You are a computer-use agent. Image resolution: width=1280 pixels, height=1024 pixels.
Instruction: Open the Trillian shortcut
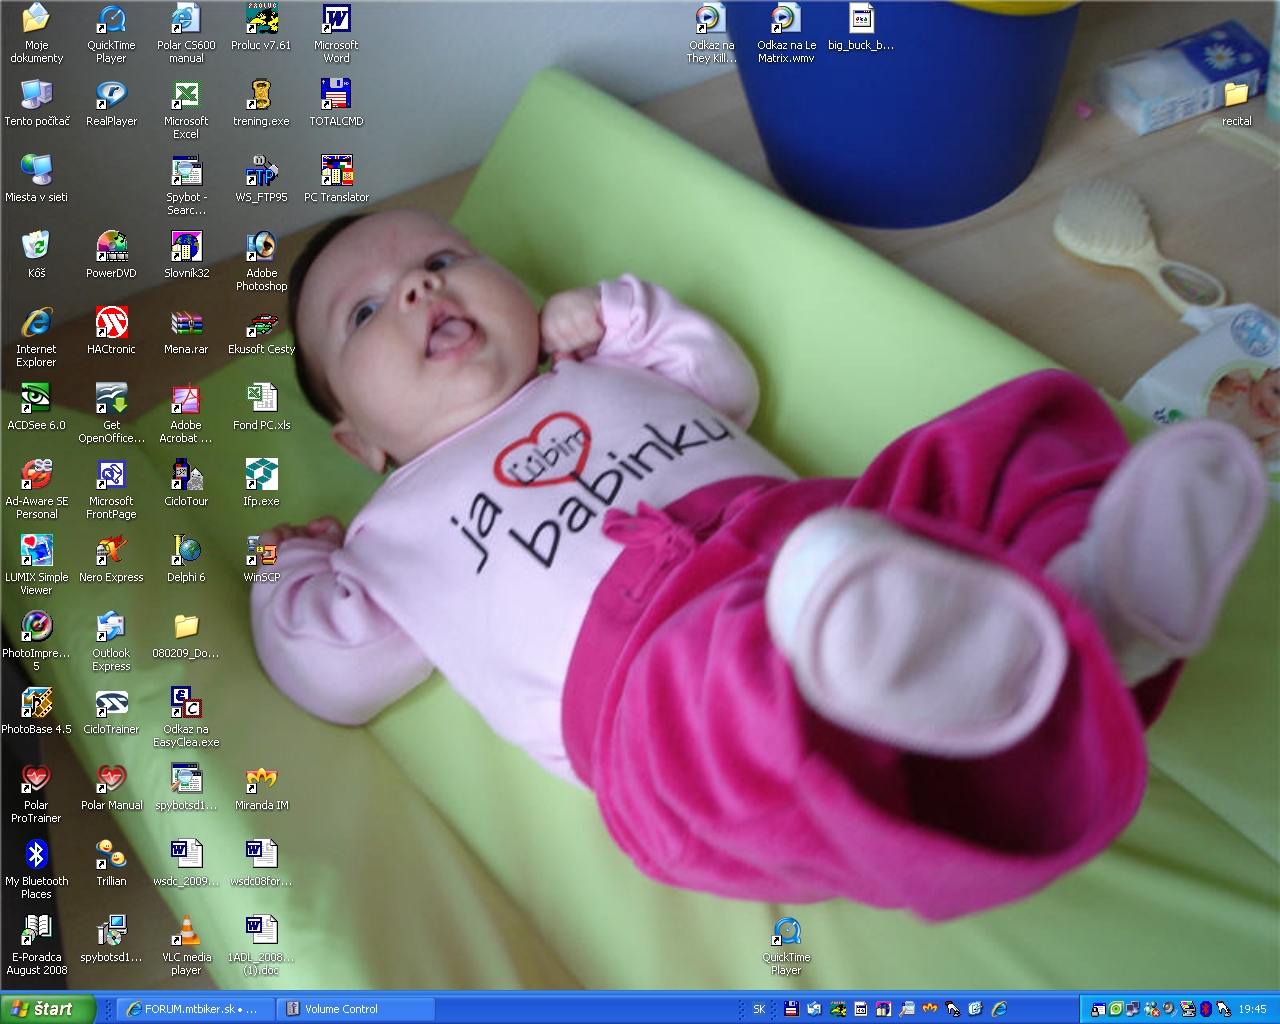(111, 855)
